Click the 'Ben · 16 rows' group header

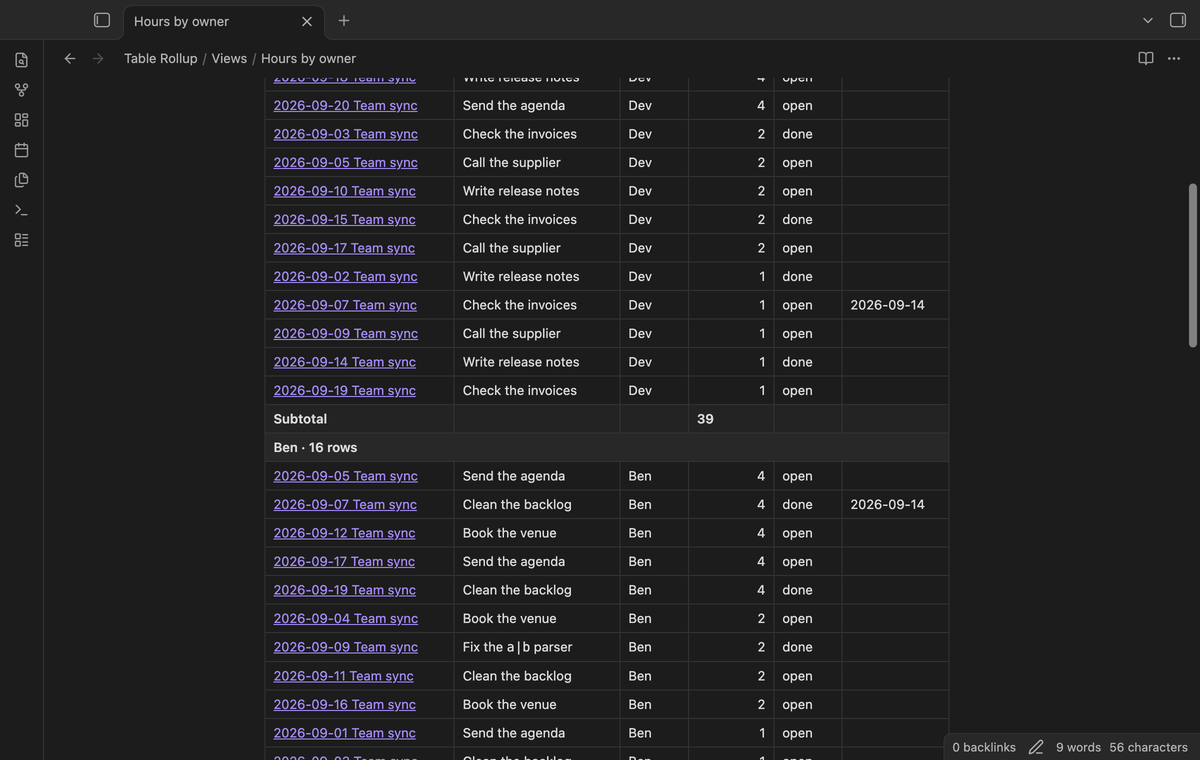point(606,447)
